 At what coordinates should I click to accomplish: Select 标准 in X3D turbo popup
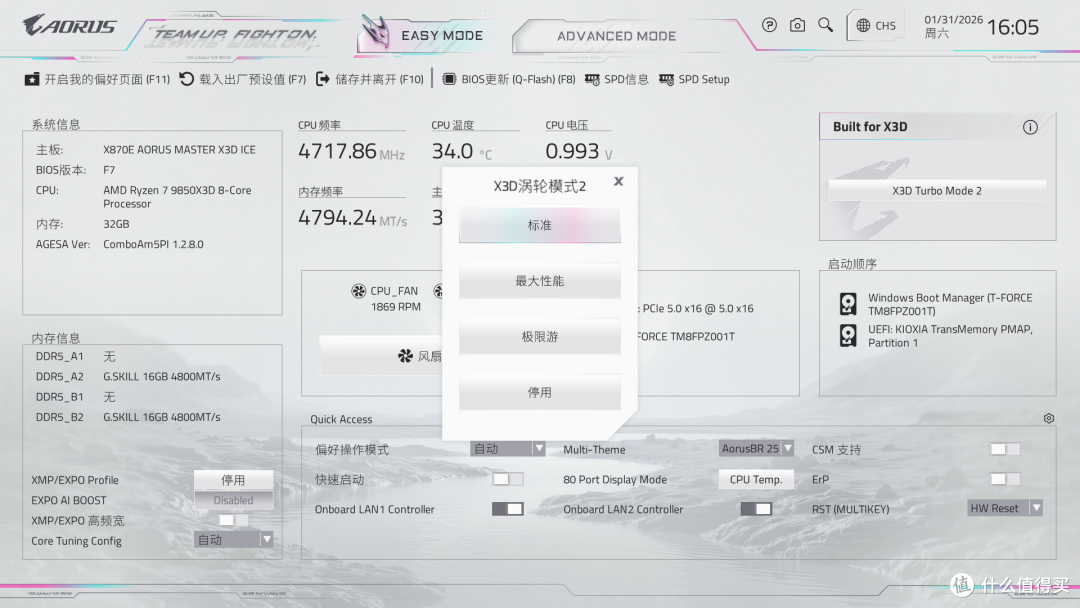pos(539,224)
